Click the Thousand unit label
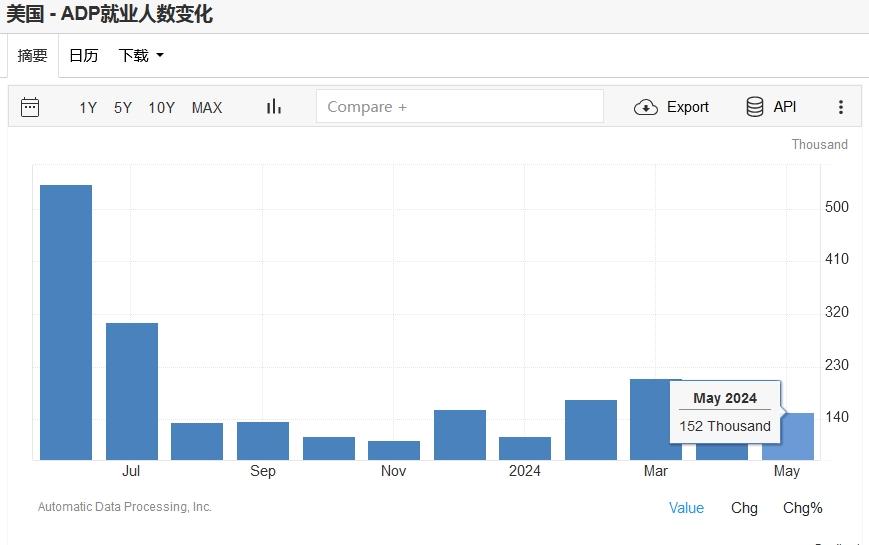869x545 pixels. pyautogui.click(x=820, y=144)
